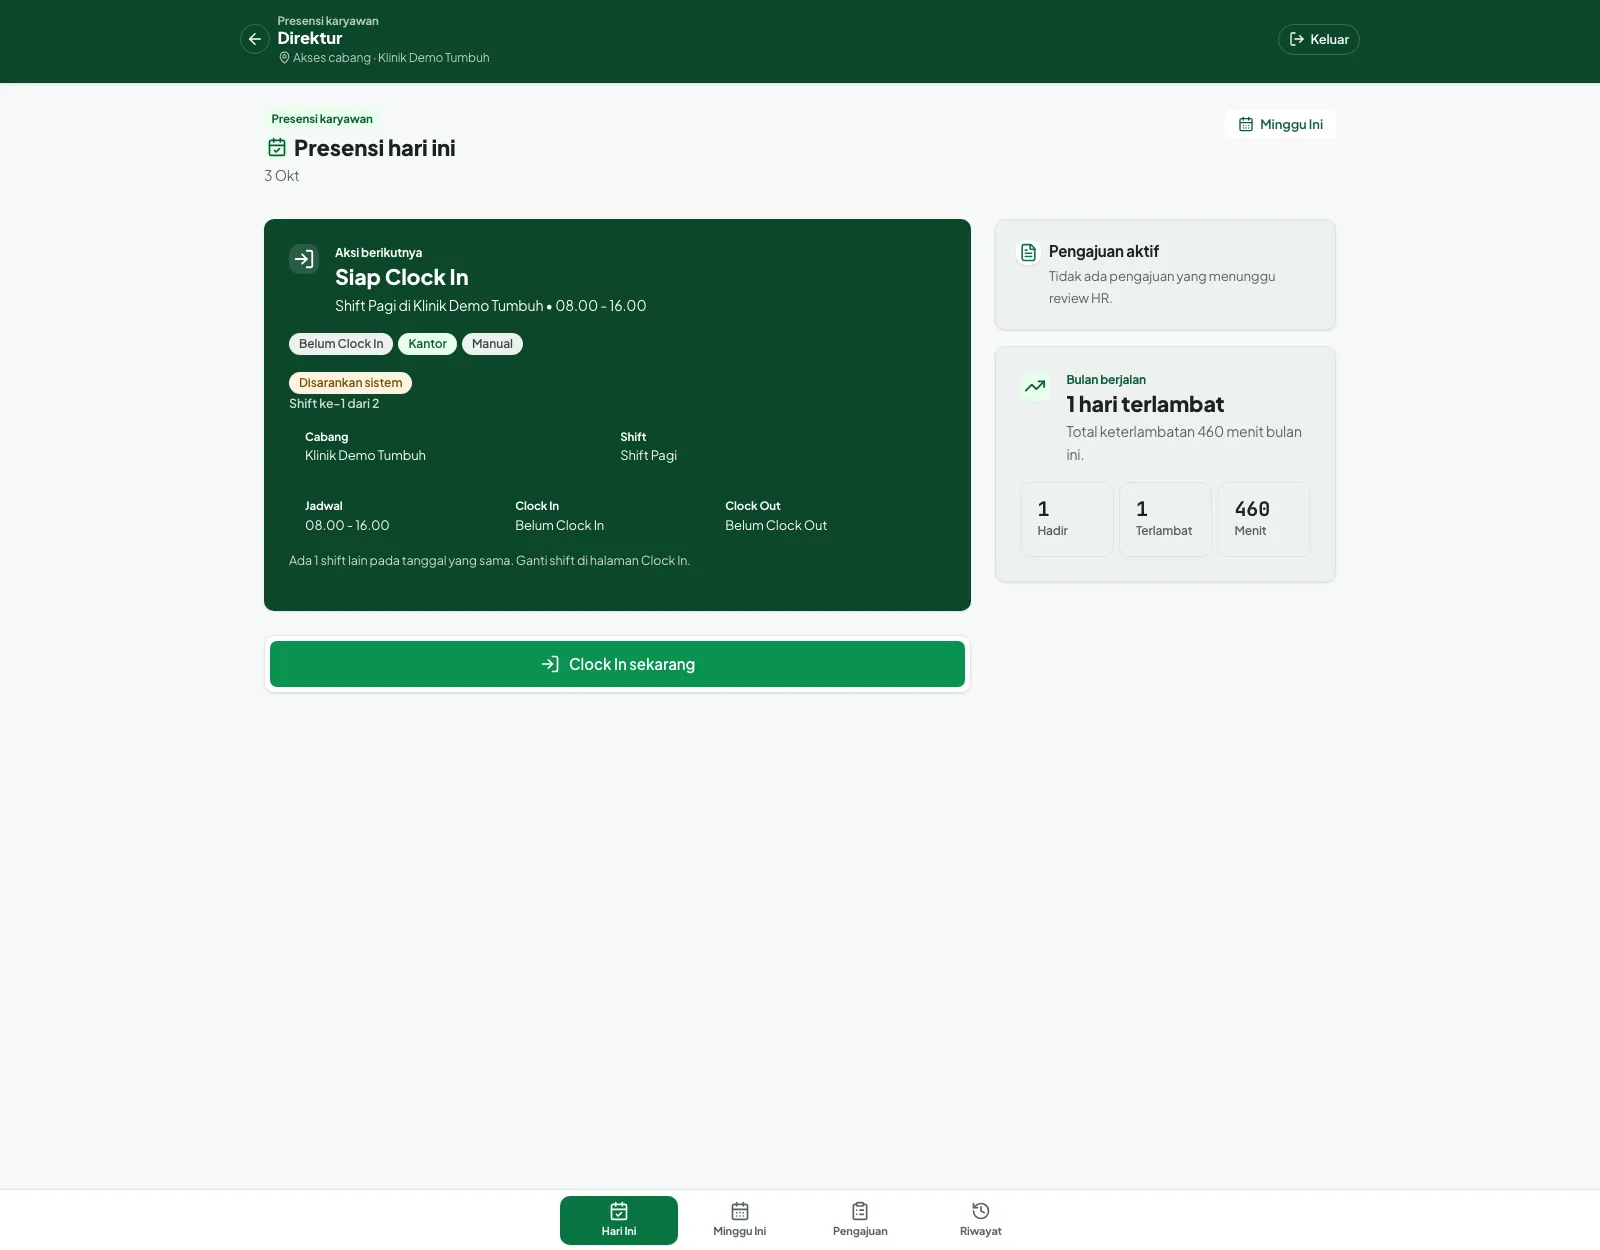This screenshot has width=1600, height=1250.
Task: Click 'Belum Clock Out' value
Action: pos(776,526)
